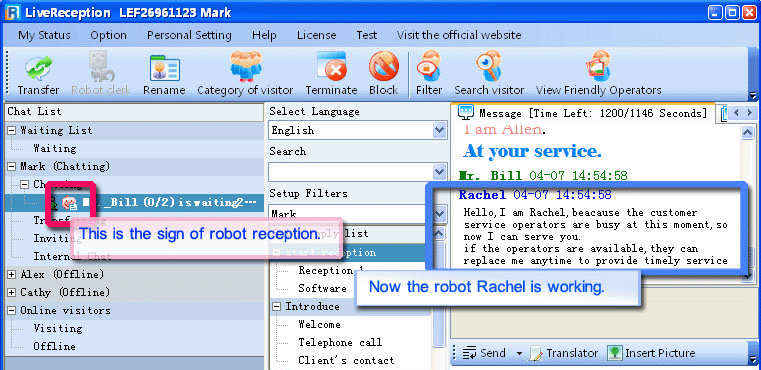The width and height of the screenshot is (761, 370).
Task: Expand the toolbar overflow arrow
Action: (753, 96)
